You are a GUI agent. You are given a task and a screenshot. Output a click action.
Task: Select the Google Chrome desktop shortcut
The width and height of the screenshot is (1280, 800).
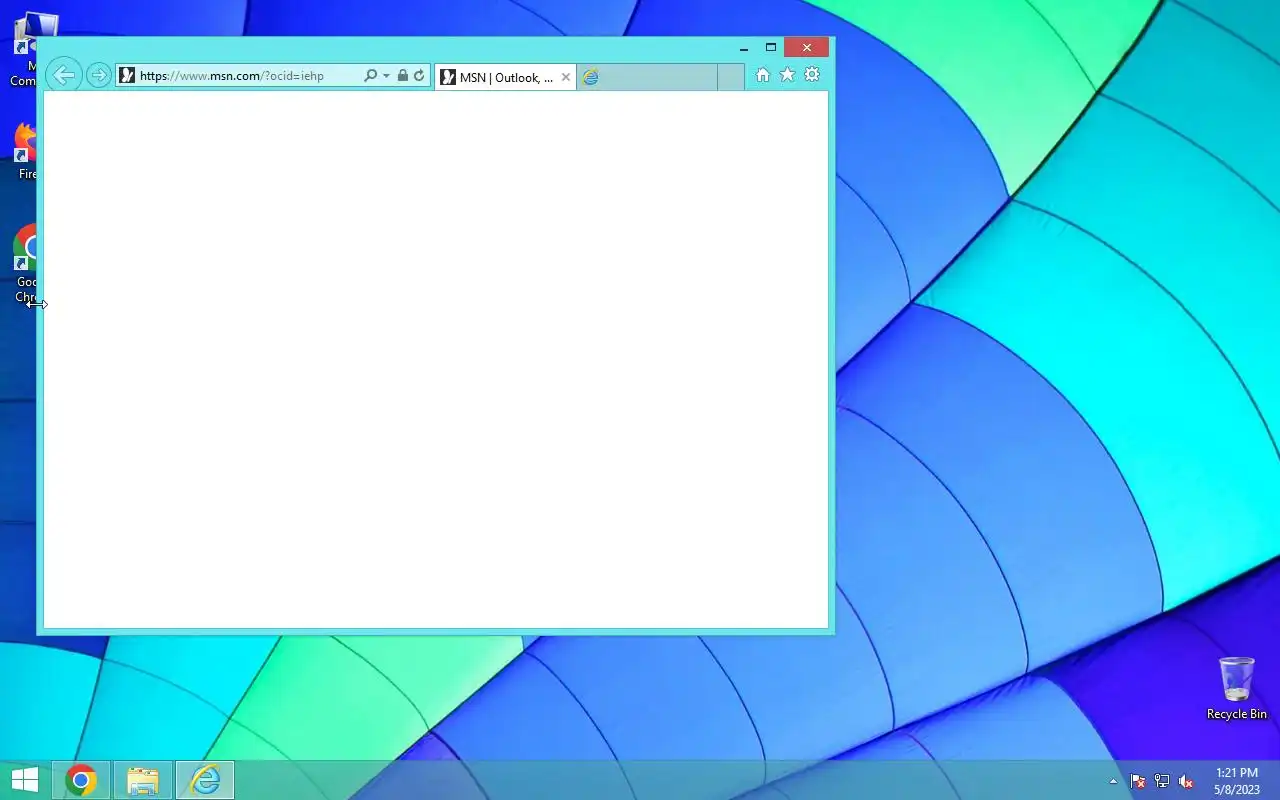point(26,264)
